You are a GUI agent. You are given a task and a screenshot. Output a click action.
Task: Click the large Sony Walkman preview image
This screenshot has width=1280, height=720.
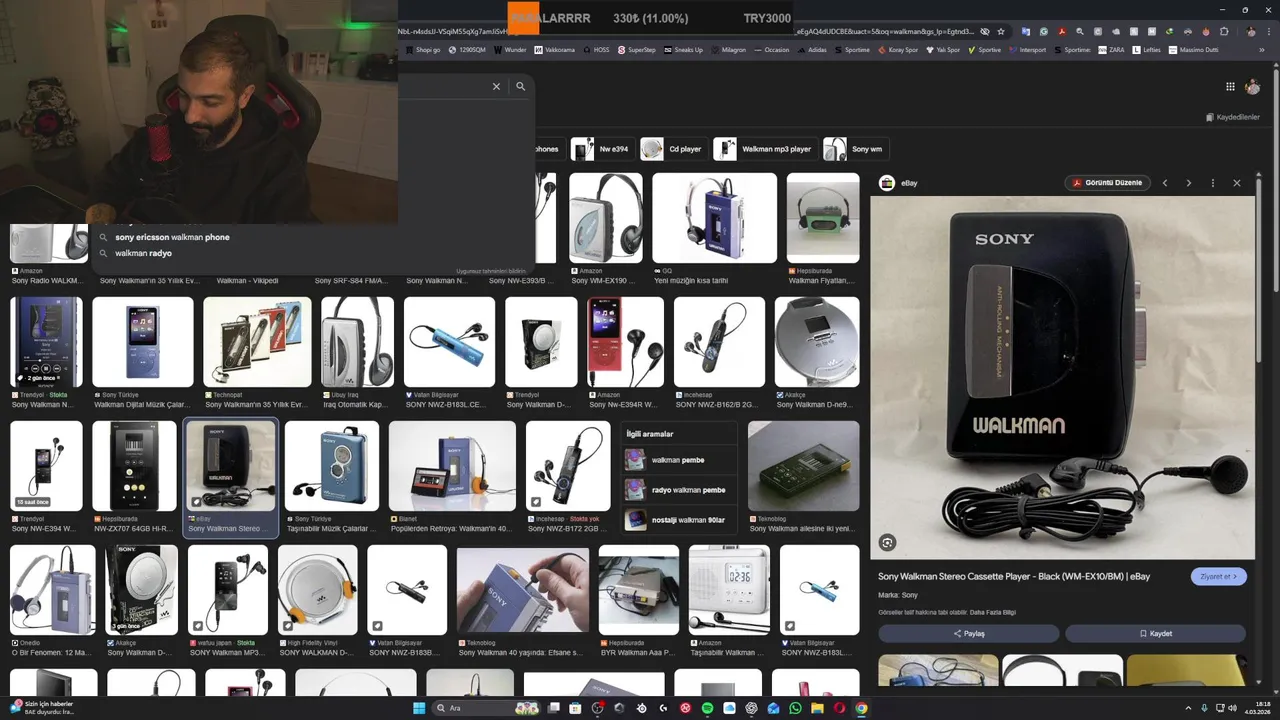click(x=1062, y=377)
